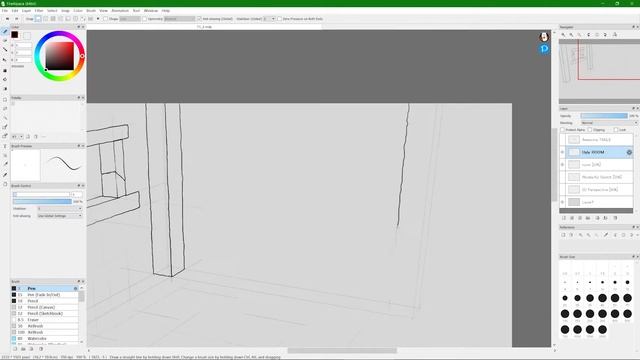This screenshot has width=640, height=360.
Task: Select the Magic Wand tool
Action: coord(5,118)
